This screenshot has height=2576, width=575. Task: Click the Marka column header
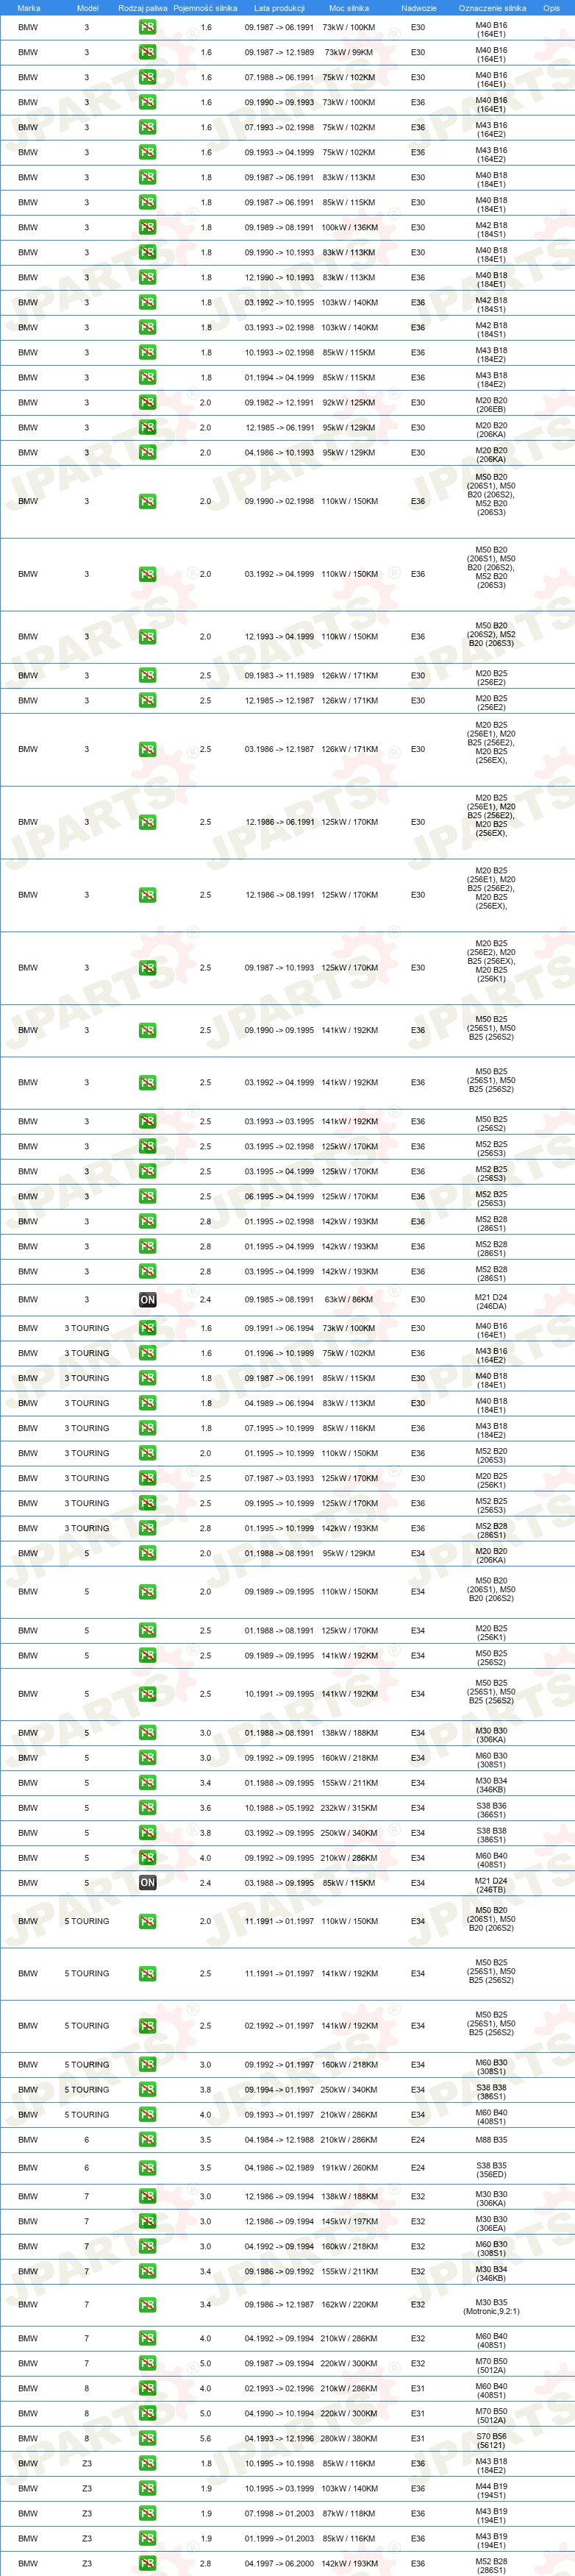[x=29, y=8]
